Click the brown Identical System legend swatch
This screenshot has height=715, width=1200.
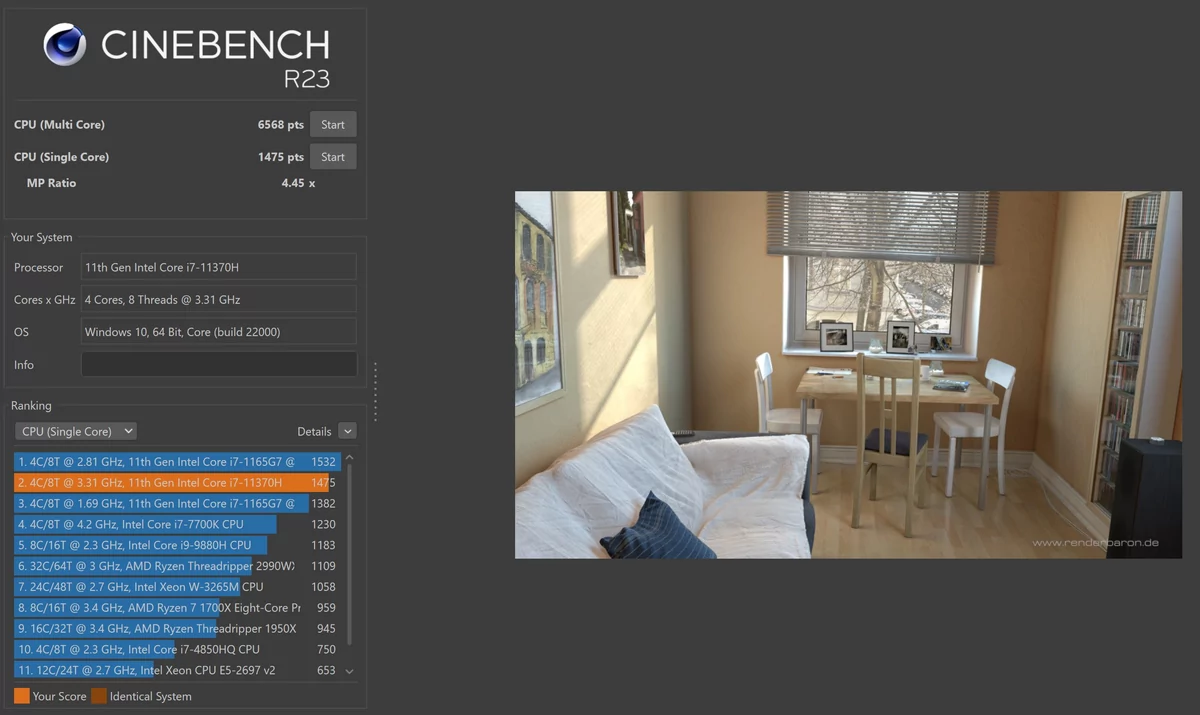99,696
